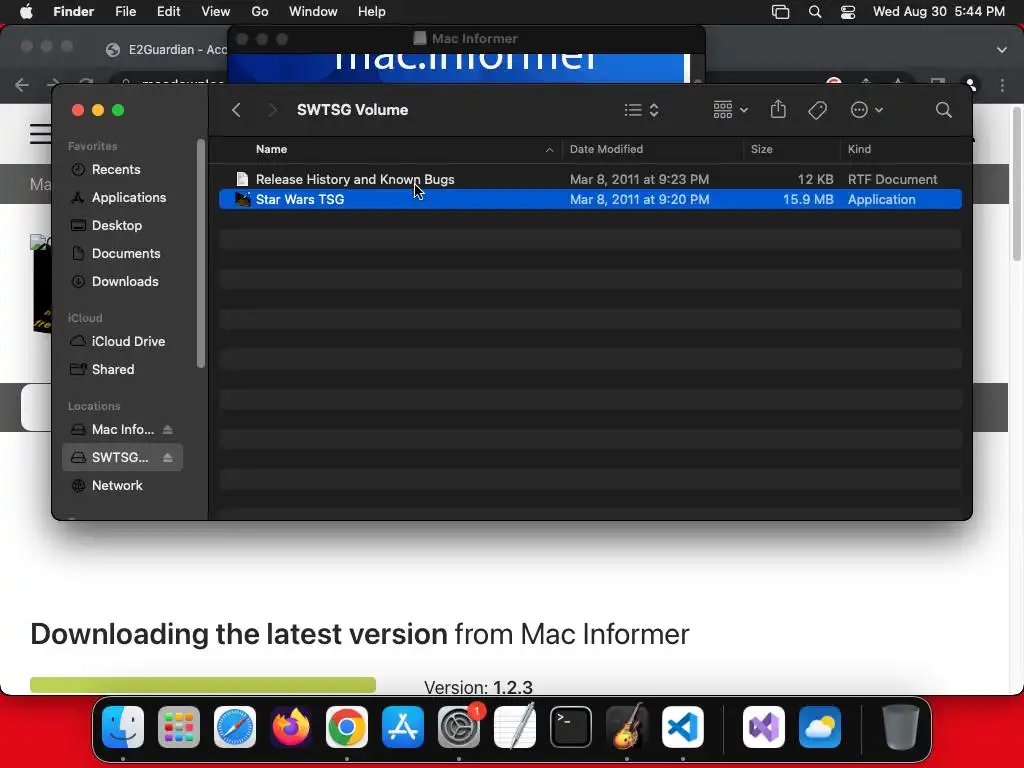Sort by Name column header
Viewport: 1024px width, 768px height.
coord(271,149)
